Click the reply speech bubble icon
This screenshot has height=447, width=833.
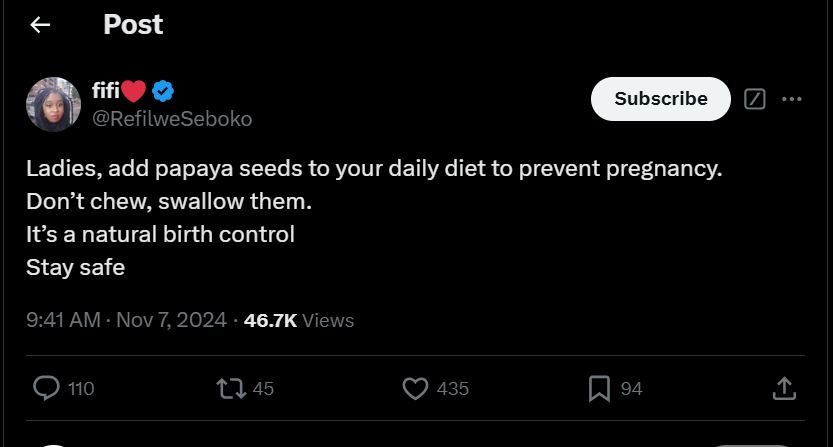[x=46, y=388]
